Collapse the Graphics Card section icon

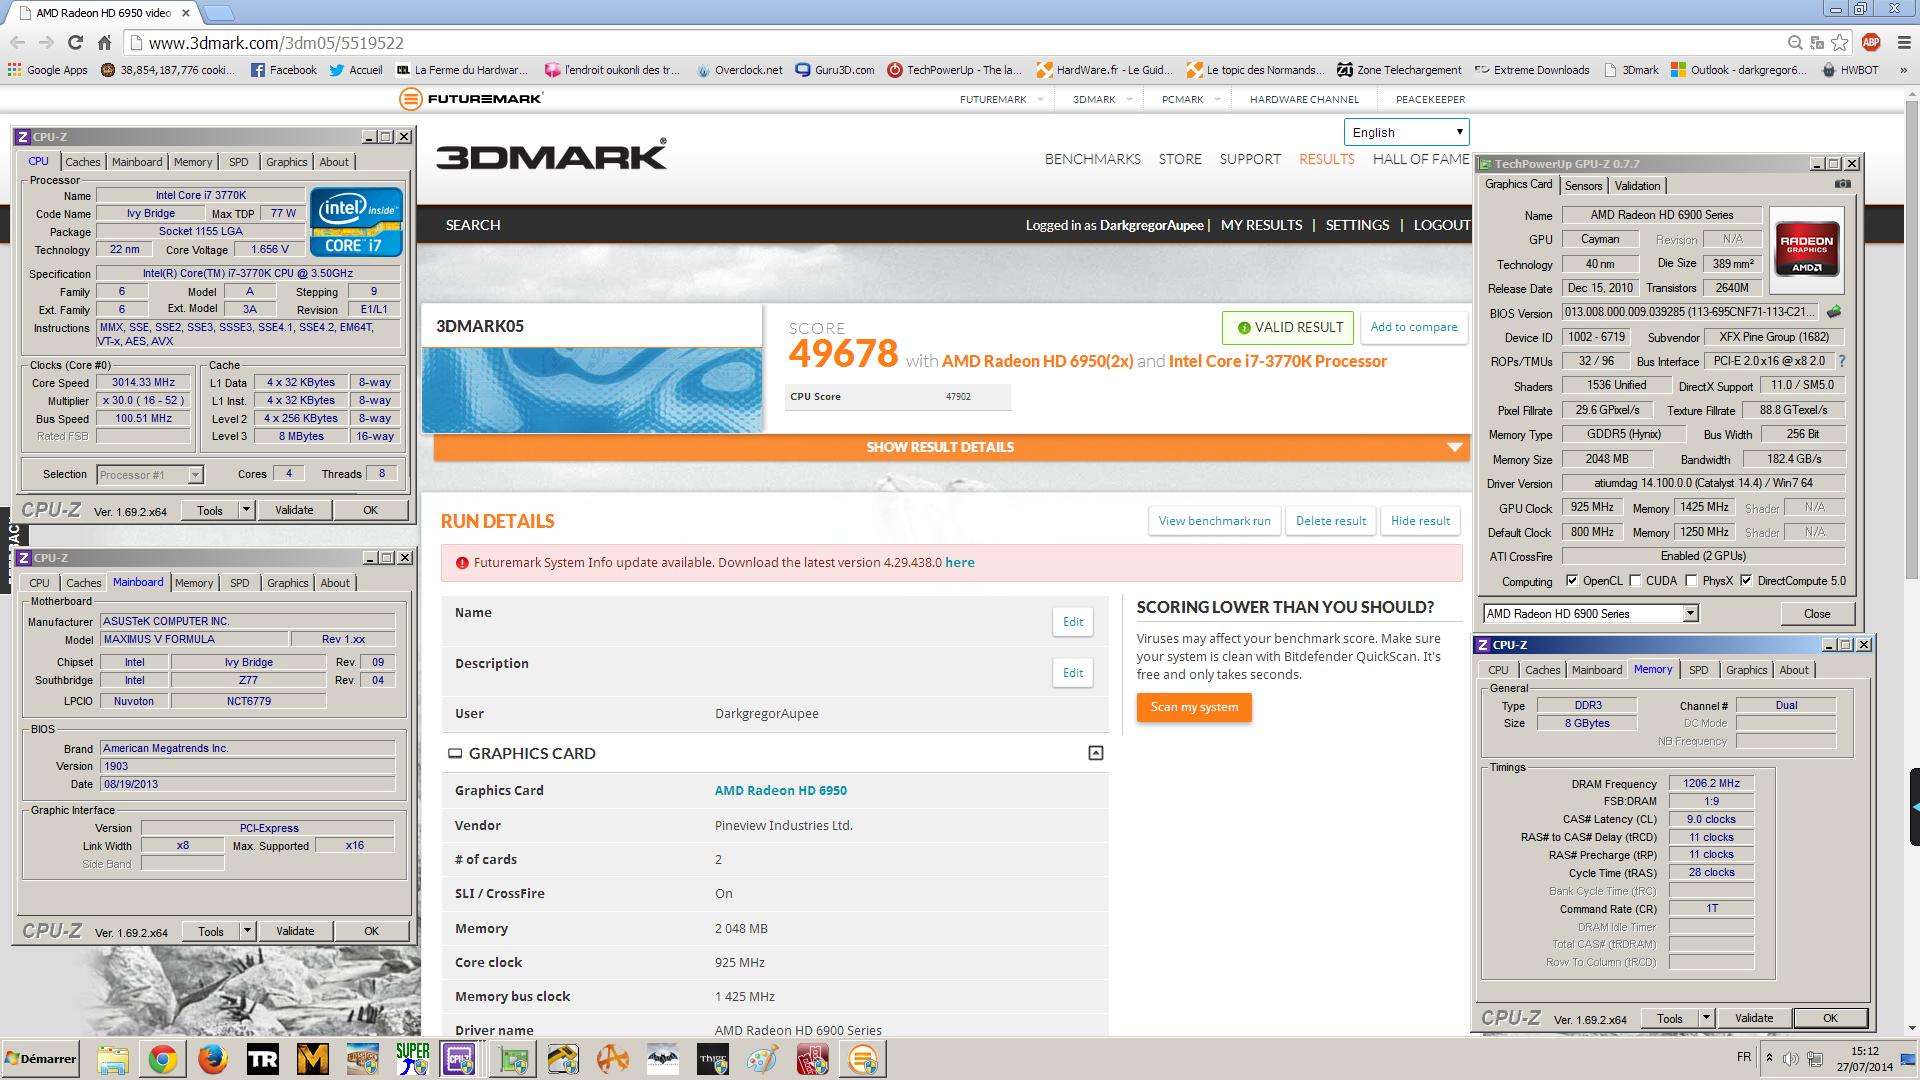[1096, 753]
